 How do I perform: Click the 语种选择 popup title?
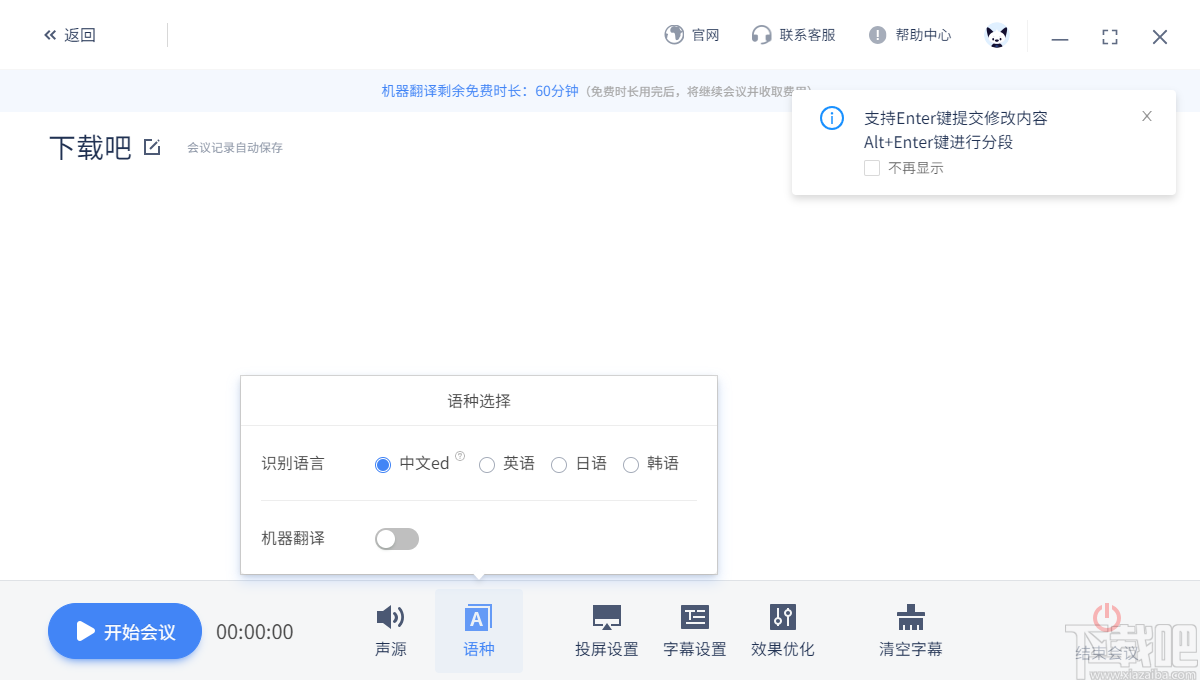point(479,401)
